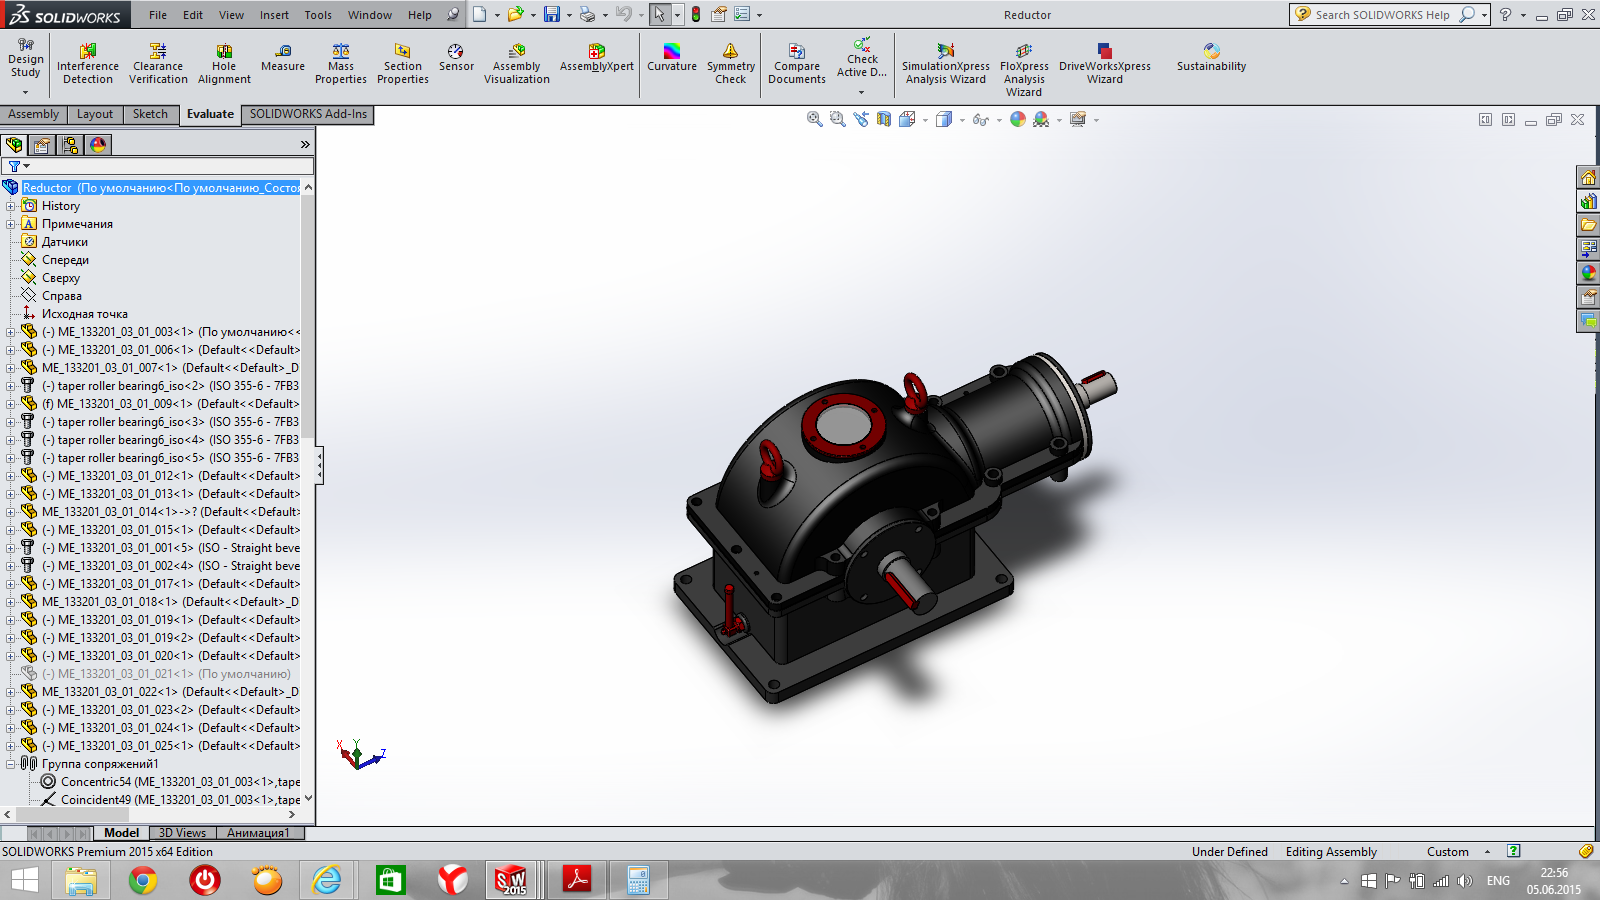Click the Save icon in the toolbar
The height and width of the screenshot is (900, 1600).
pyautogui.click(x=551, y=14)
